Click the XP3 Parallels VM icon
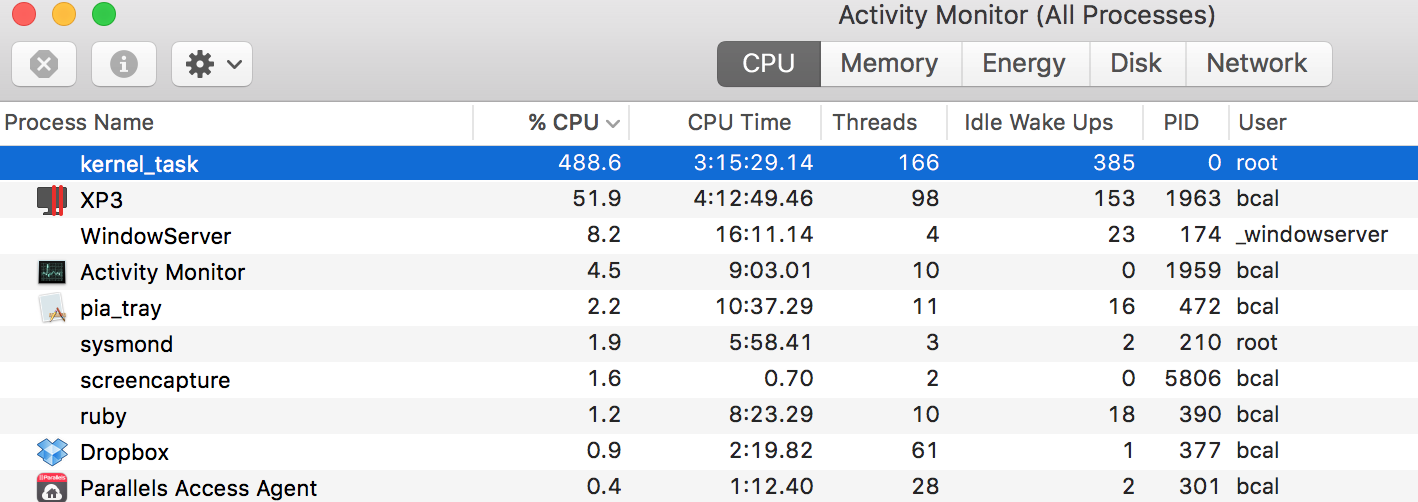The height and width of the screenshot is (502, 1418). pos(51,200)
